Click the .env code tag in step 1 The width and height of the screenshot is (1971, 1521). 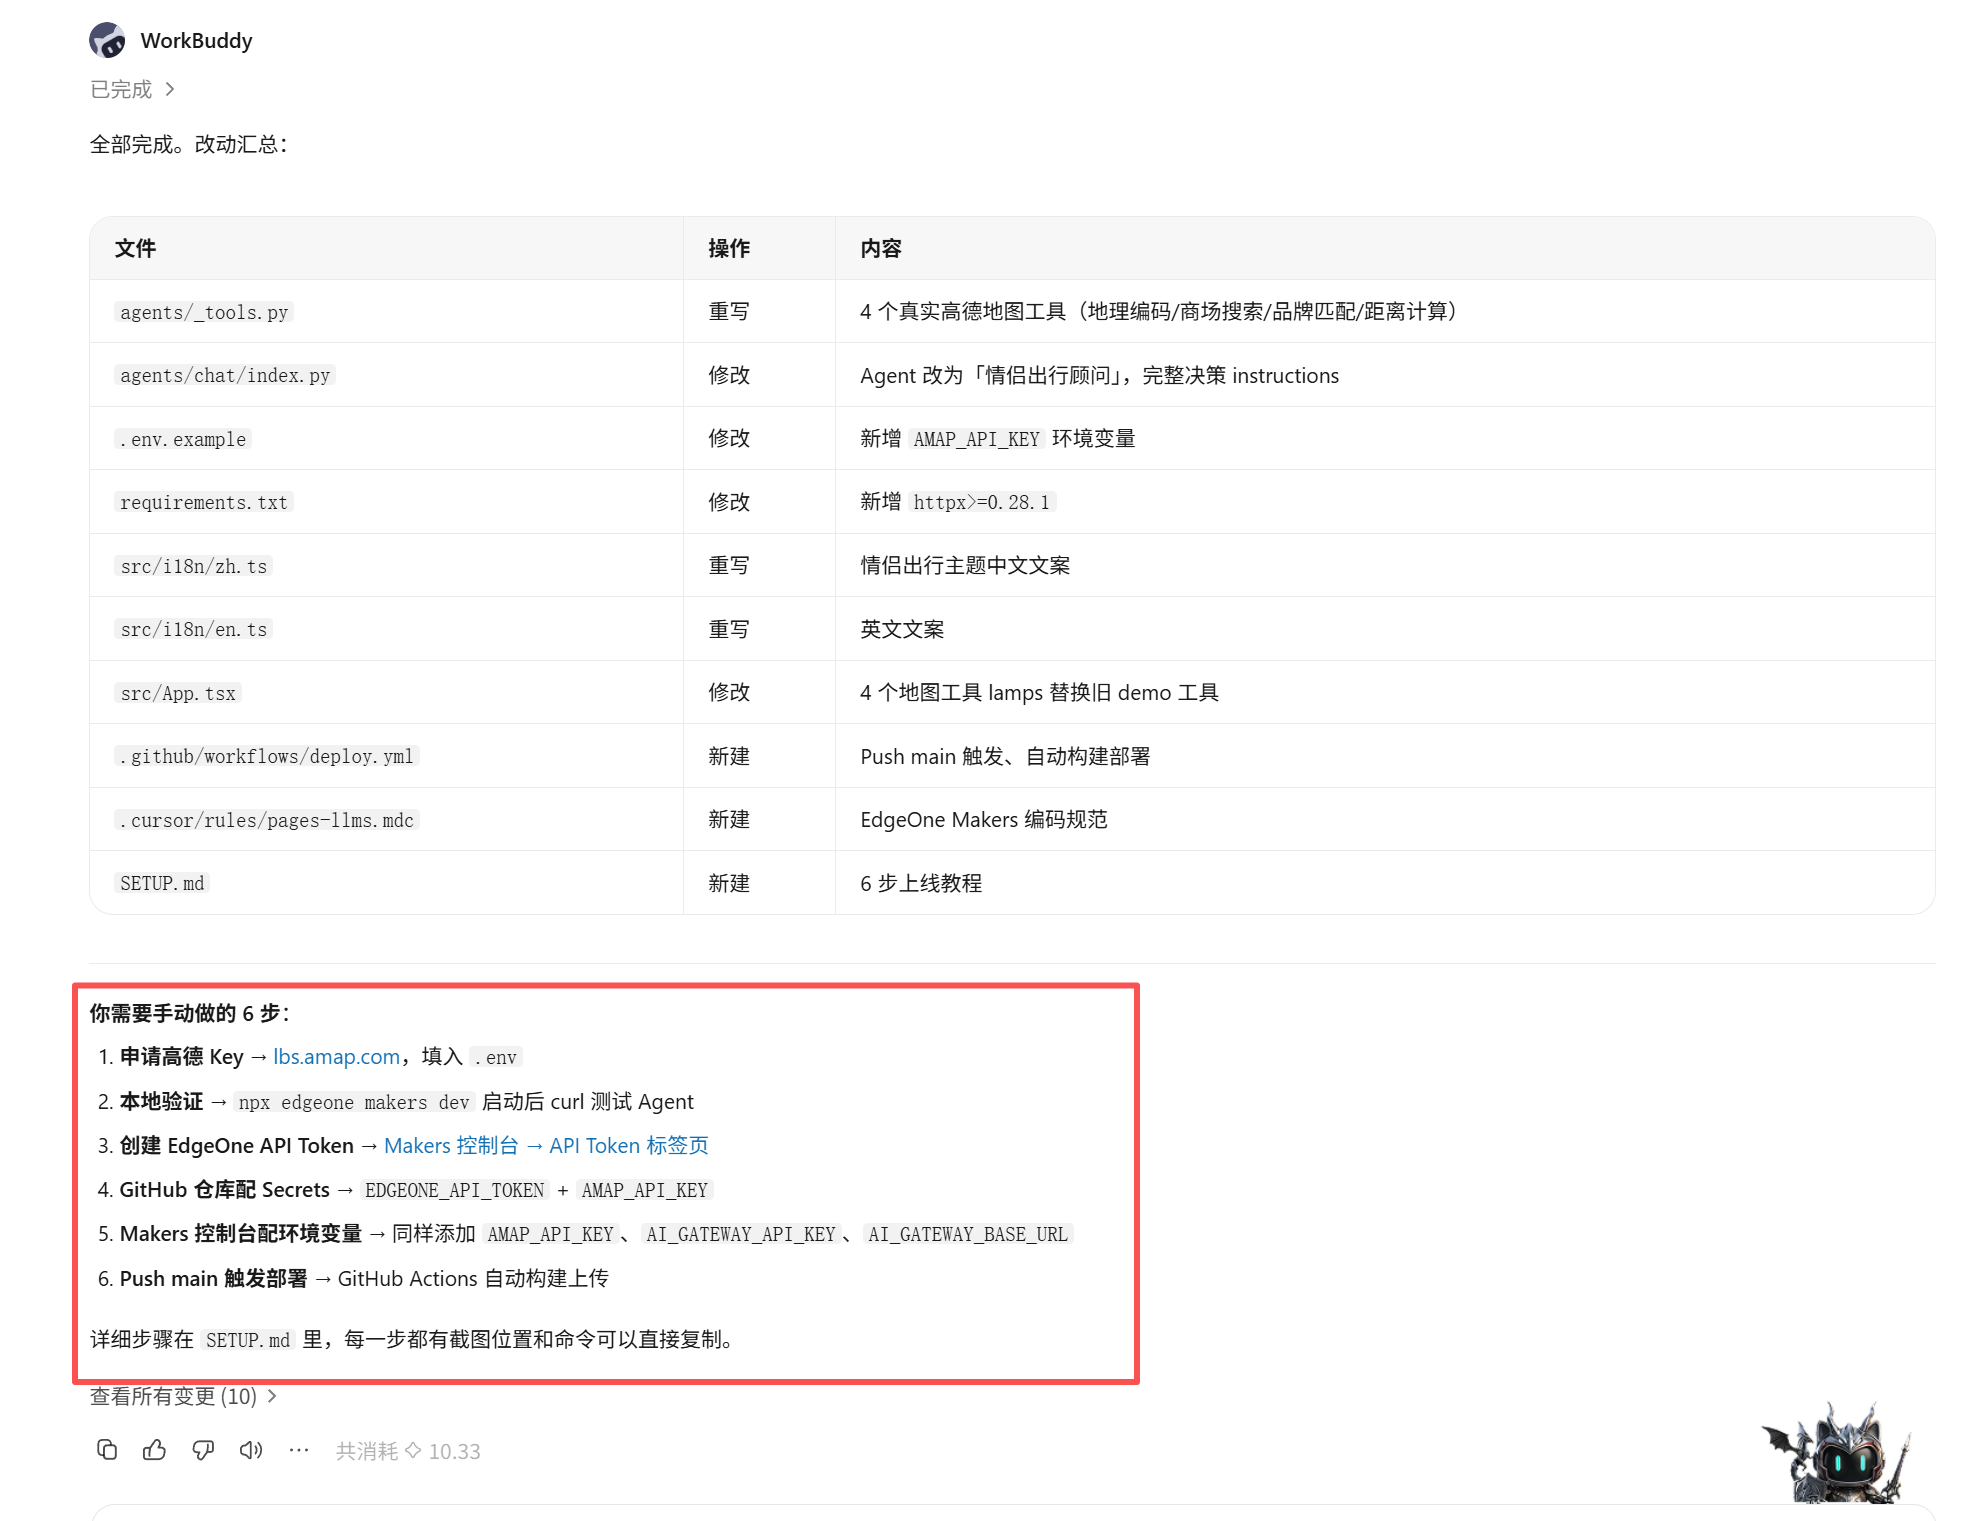[496, 1057]
